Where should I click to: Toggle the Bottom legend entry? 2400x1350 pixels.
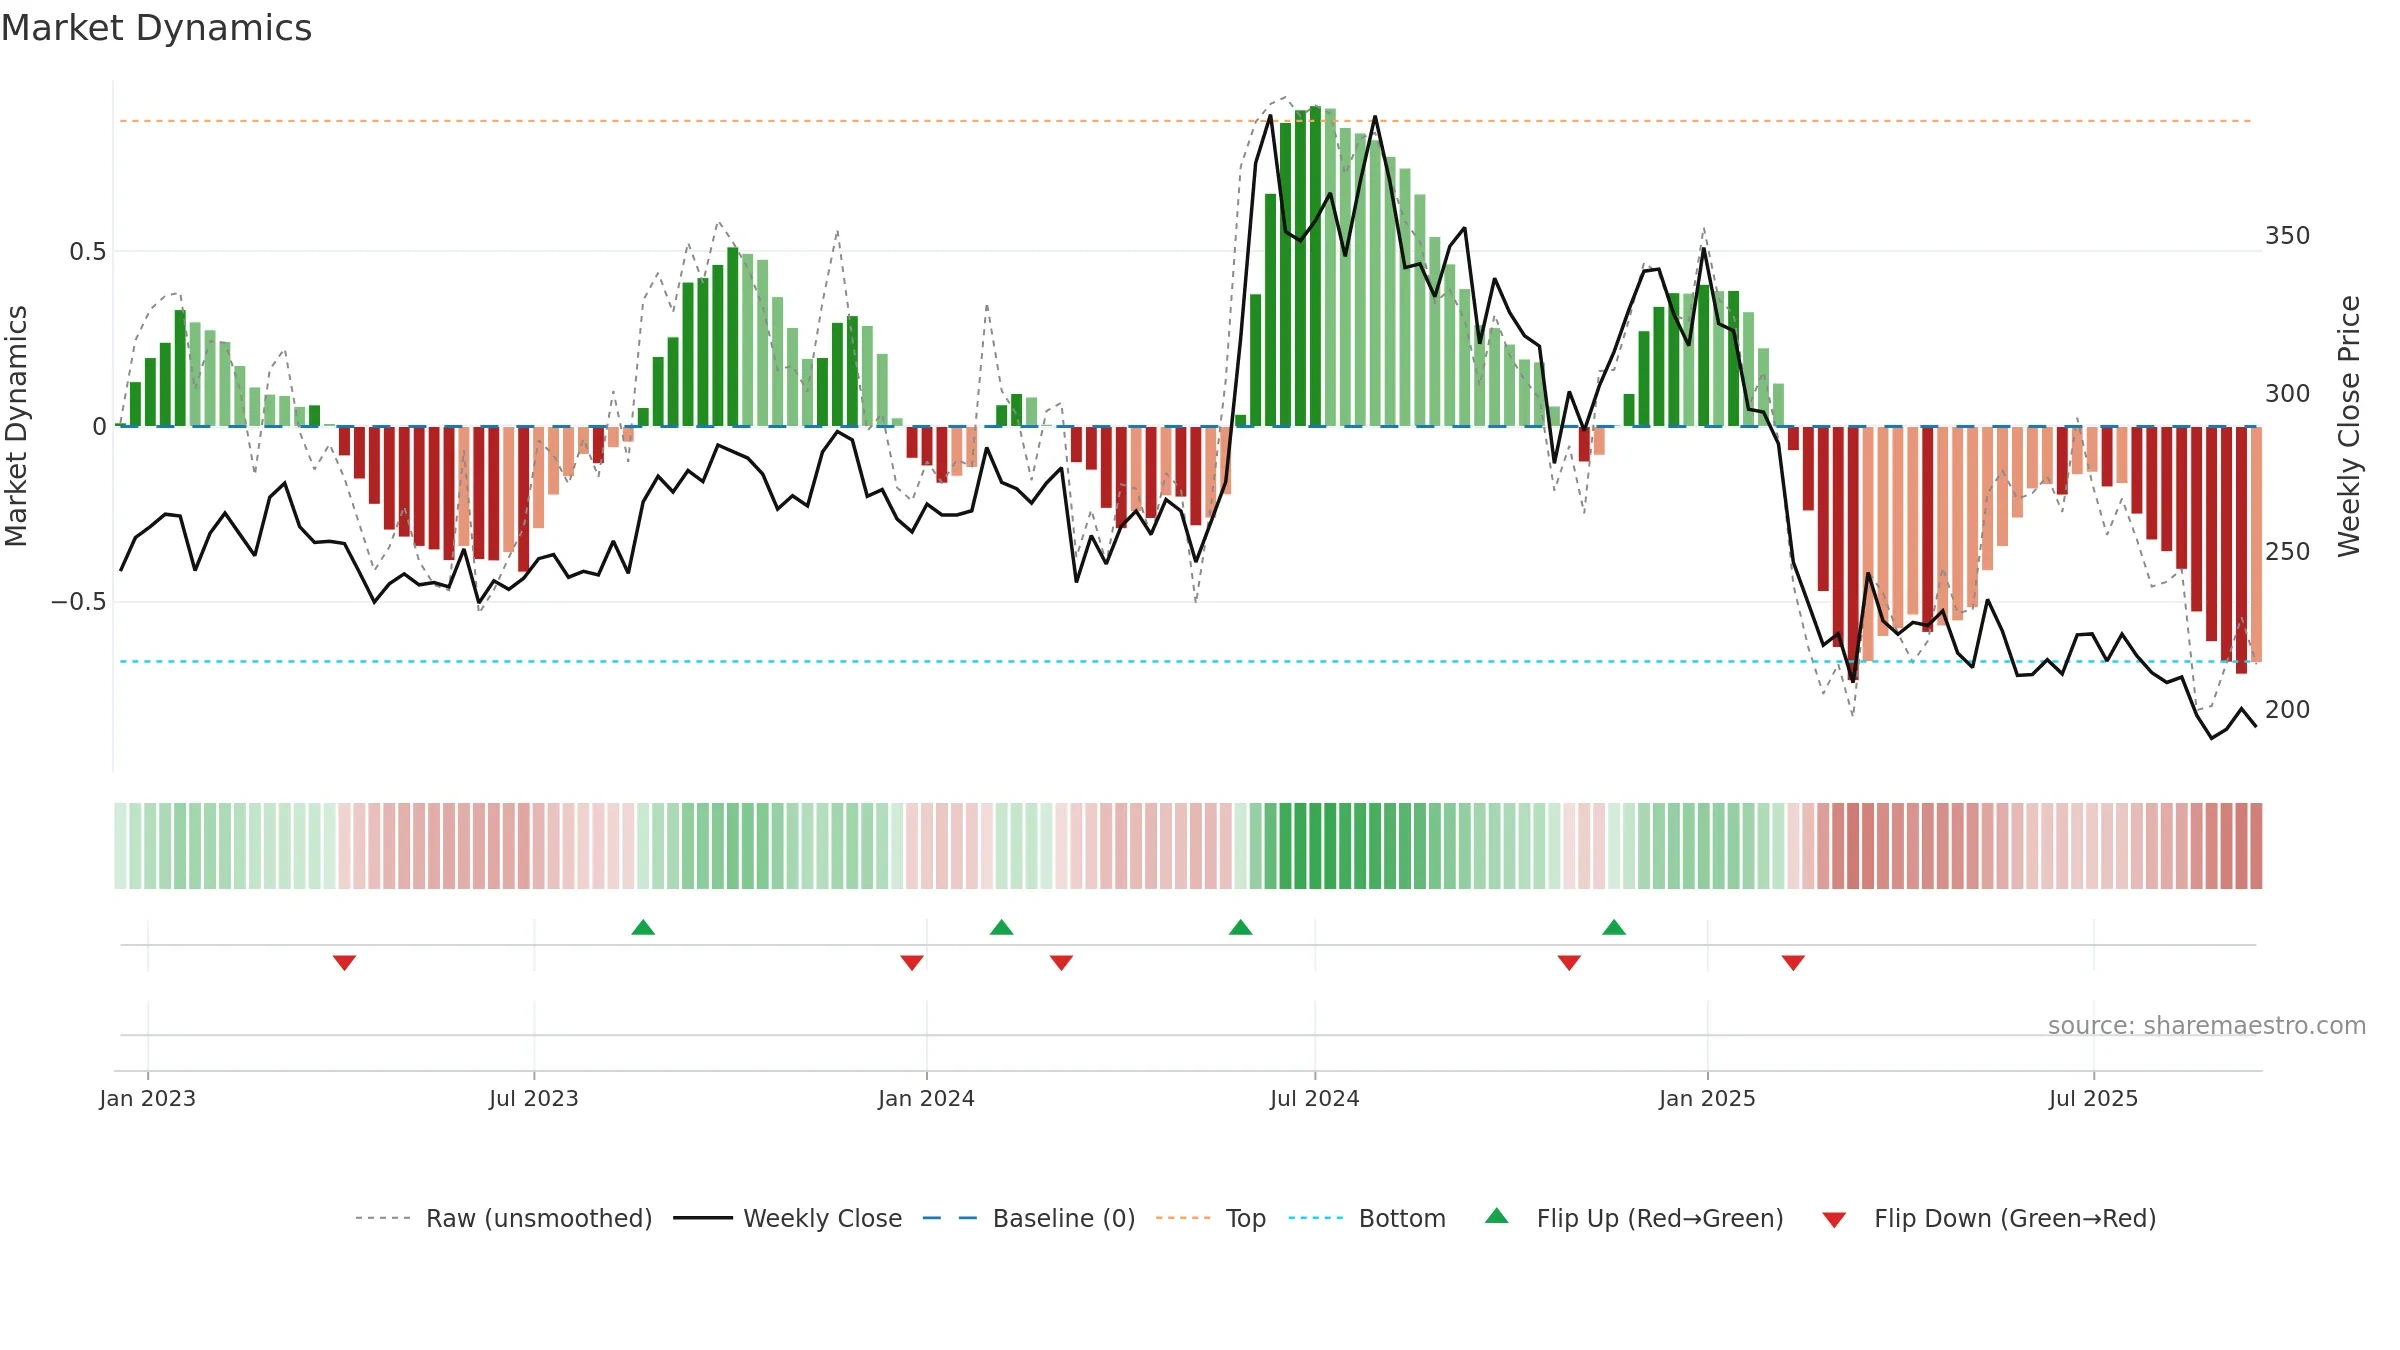click(1367, 1218)
